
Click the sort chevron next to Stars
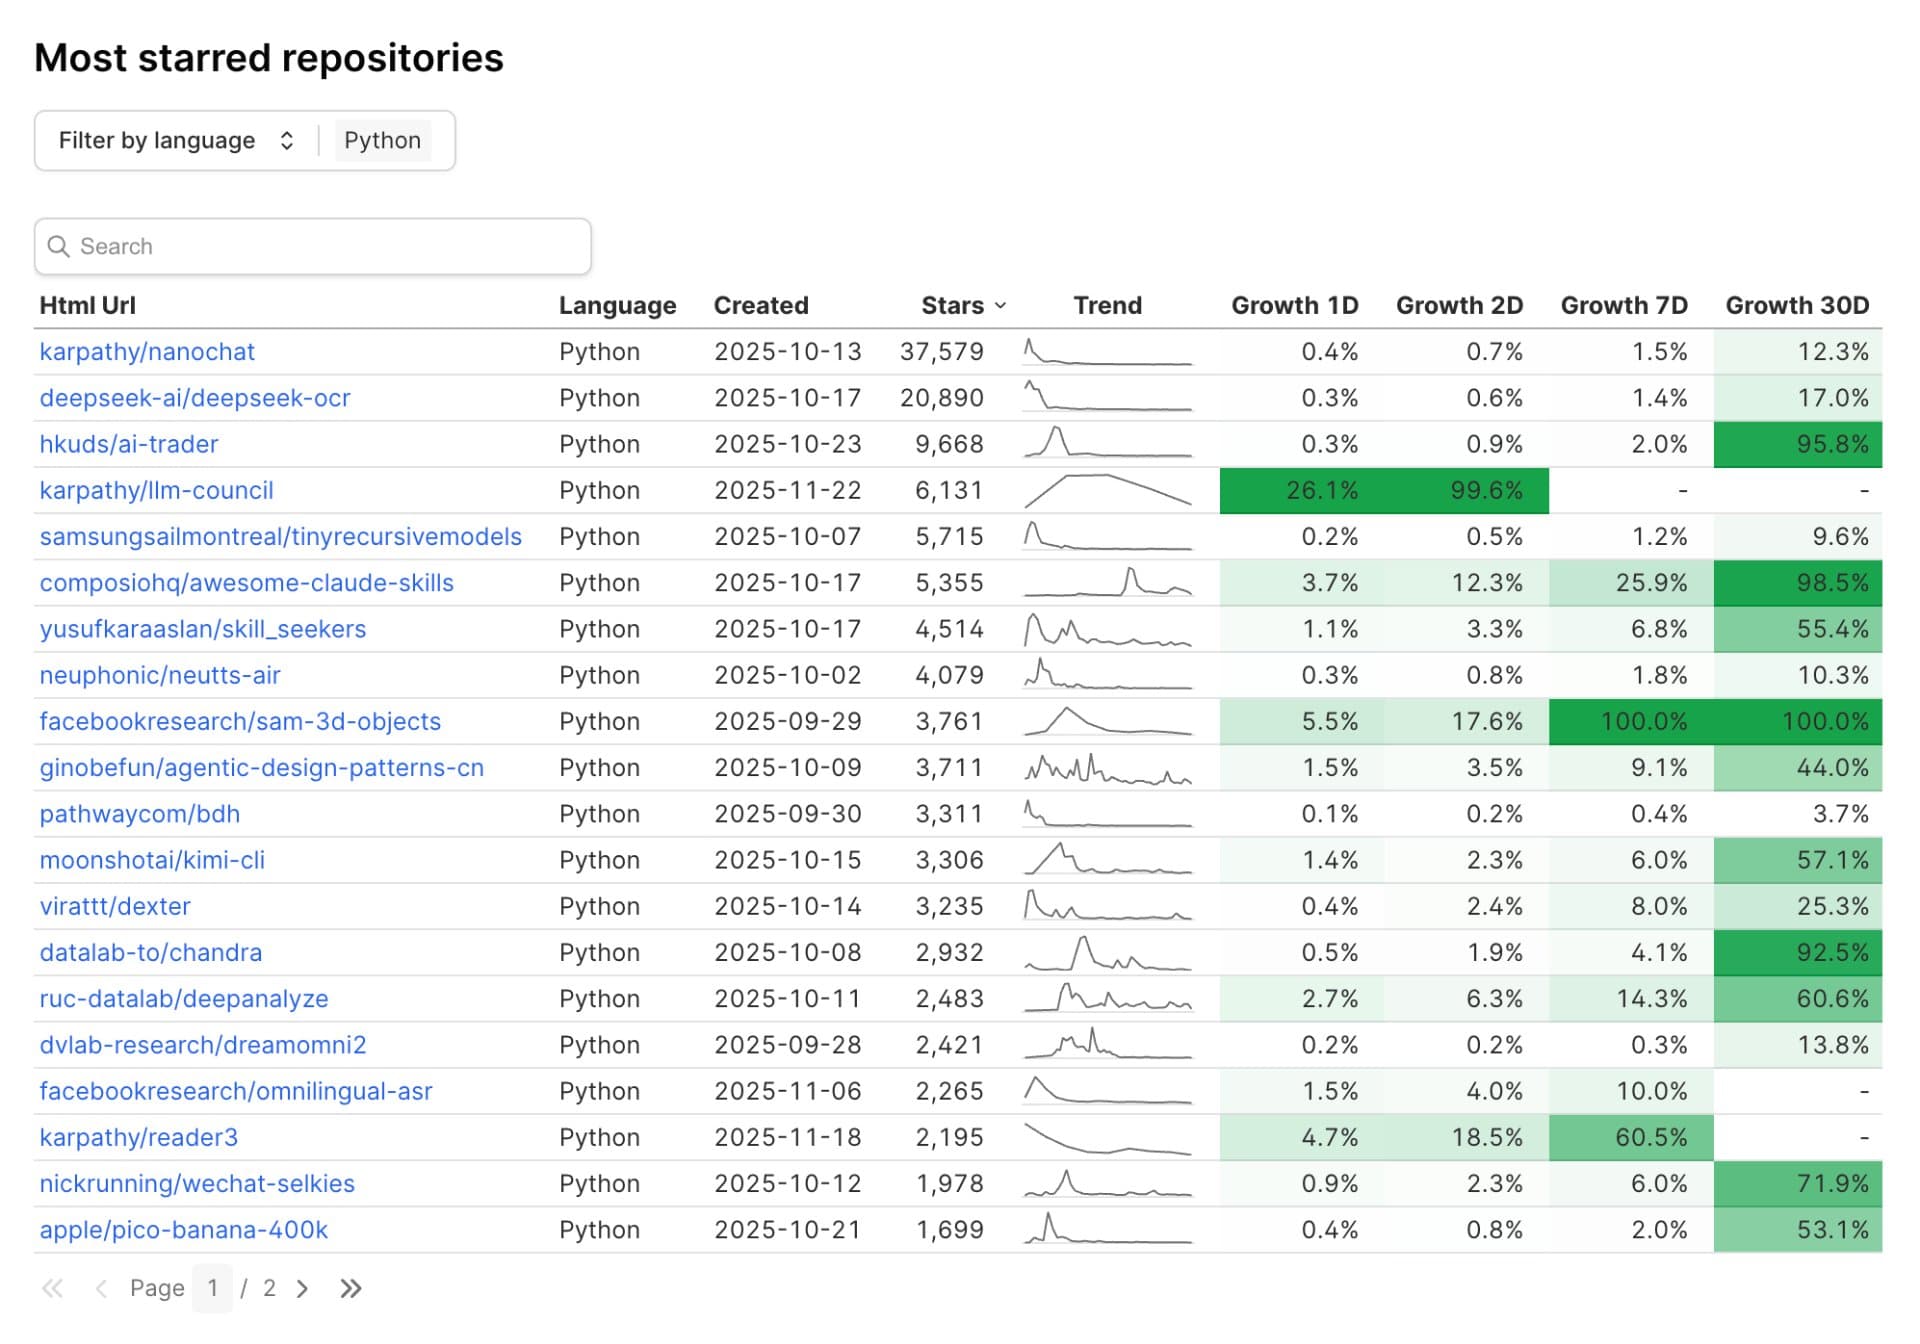point(1000,305)
